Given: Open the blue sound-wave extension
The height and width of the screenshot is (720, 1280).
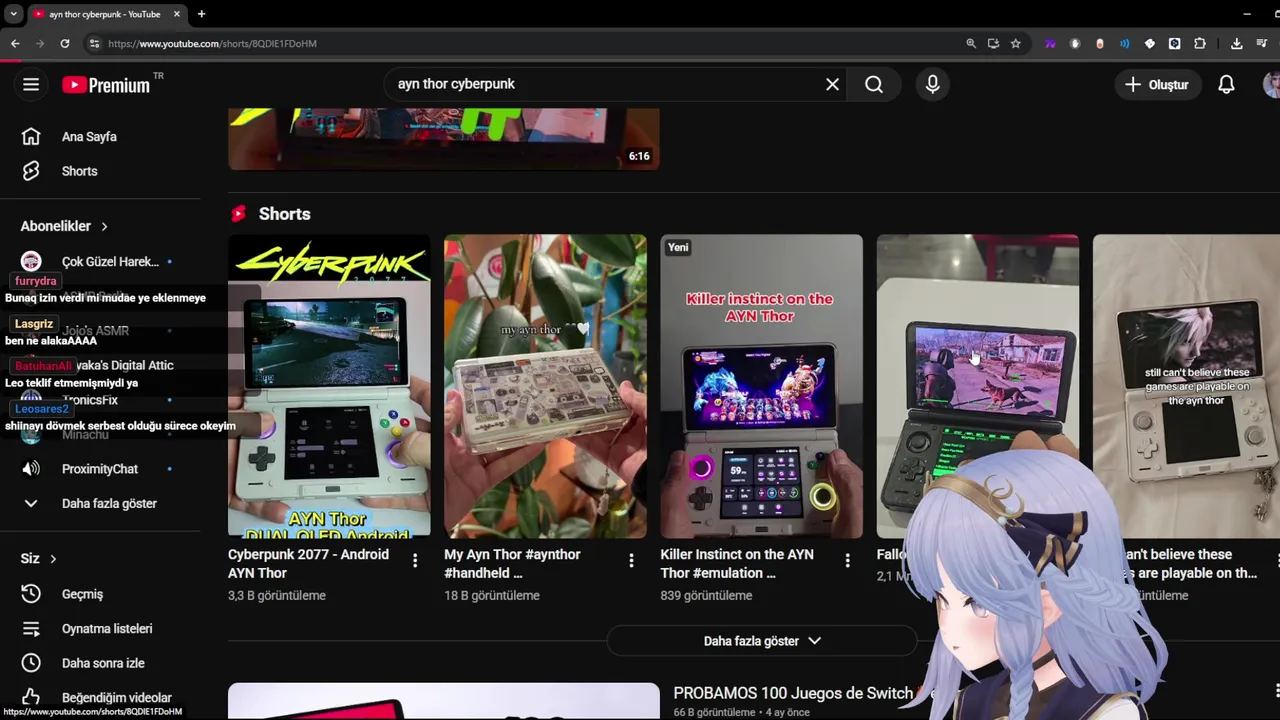Looking at the screenshot, I should [x=1125, y=44].
